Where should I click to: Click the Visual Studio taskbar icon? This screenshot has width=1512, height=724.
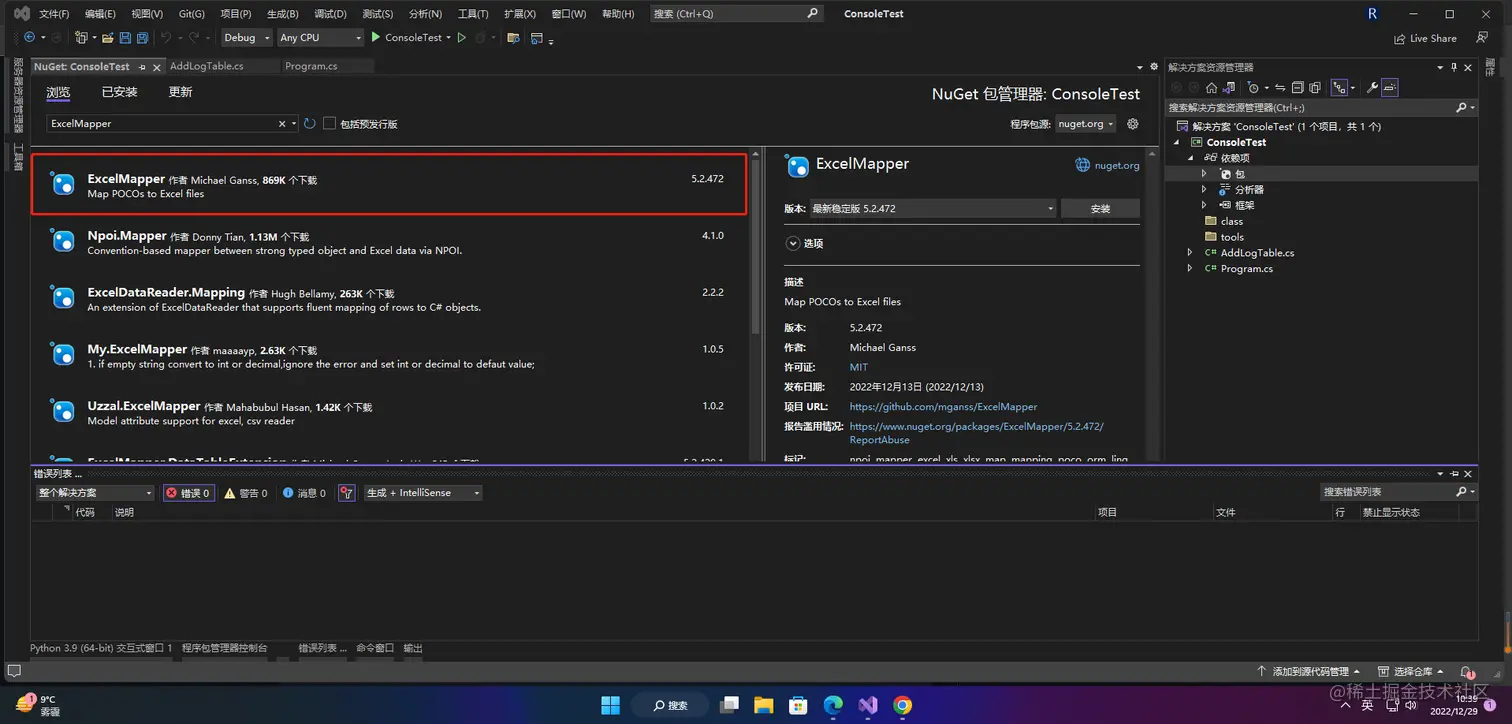(x=868, y=705)
